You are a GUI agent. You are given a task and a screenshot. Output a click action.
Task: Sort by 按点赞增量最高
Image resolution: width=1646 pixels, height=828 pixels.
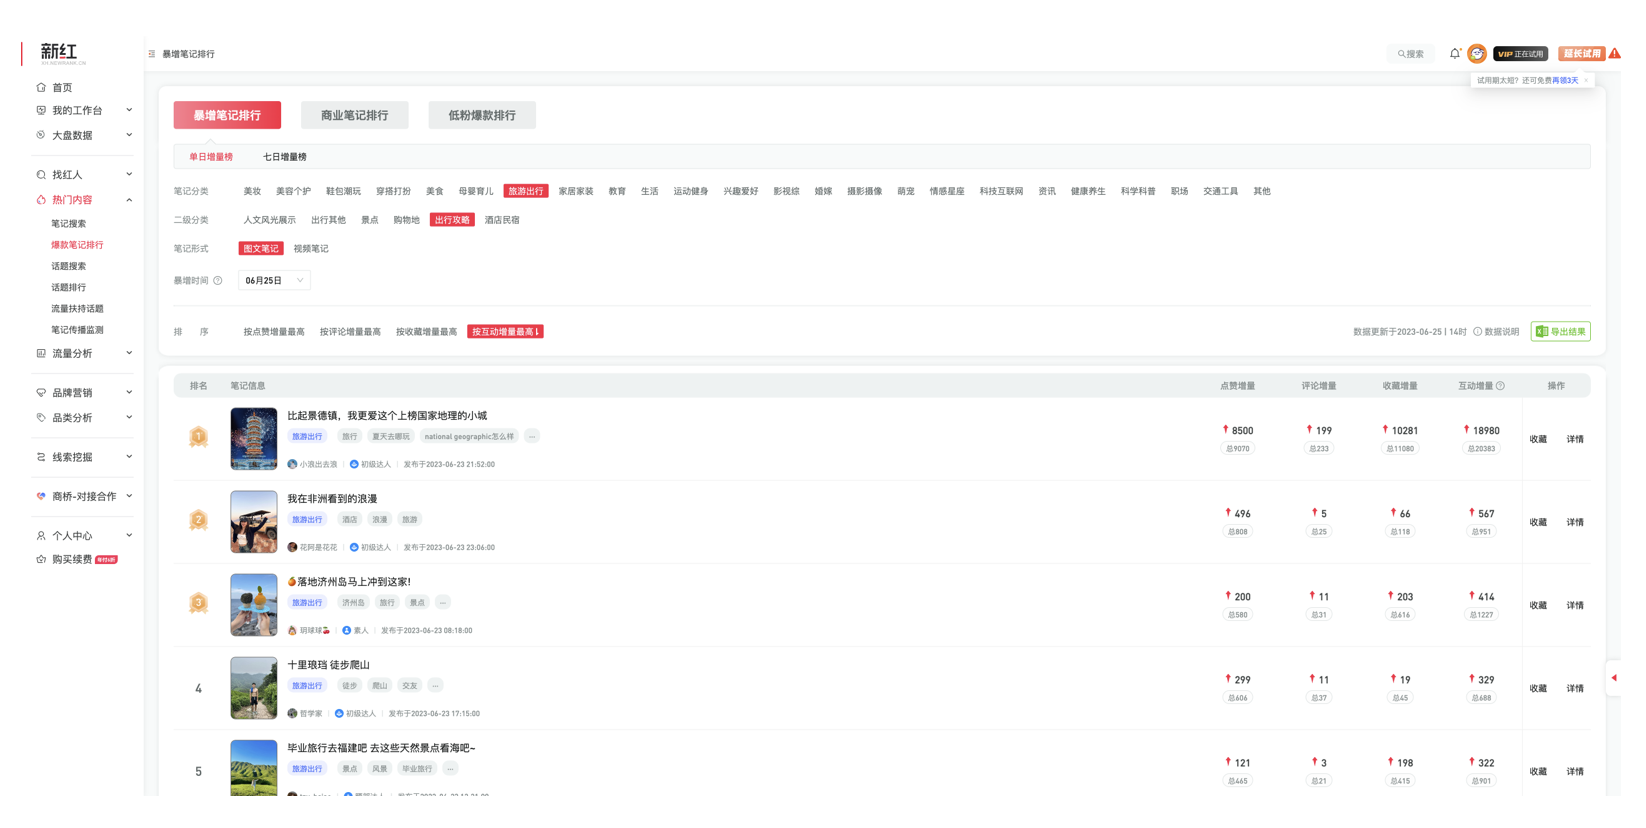click(x=274, y=332)
